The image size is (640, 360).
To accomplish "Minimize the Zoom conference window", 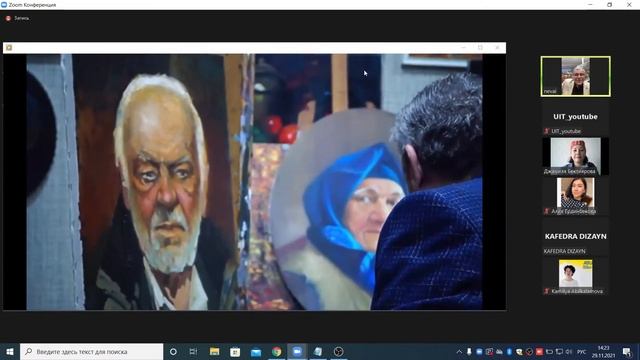I will coord(590,4).
